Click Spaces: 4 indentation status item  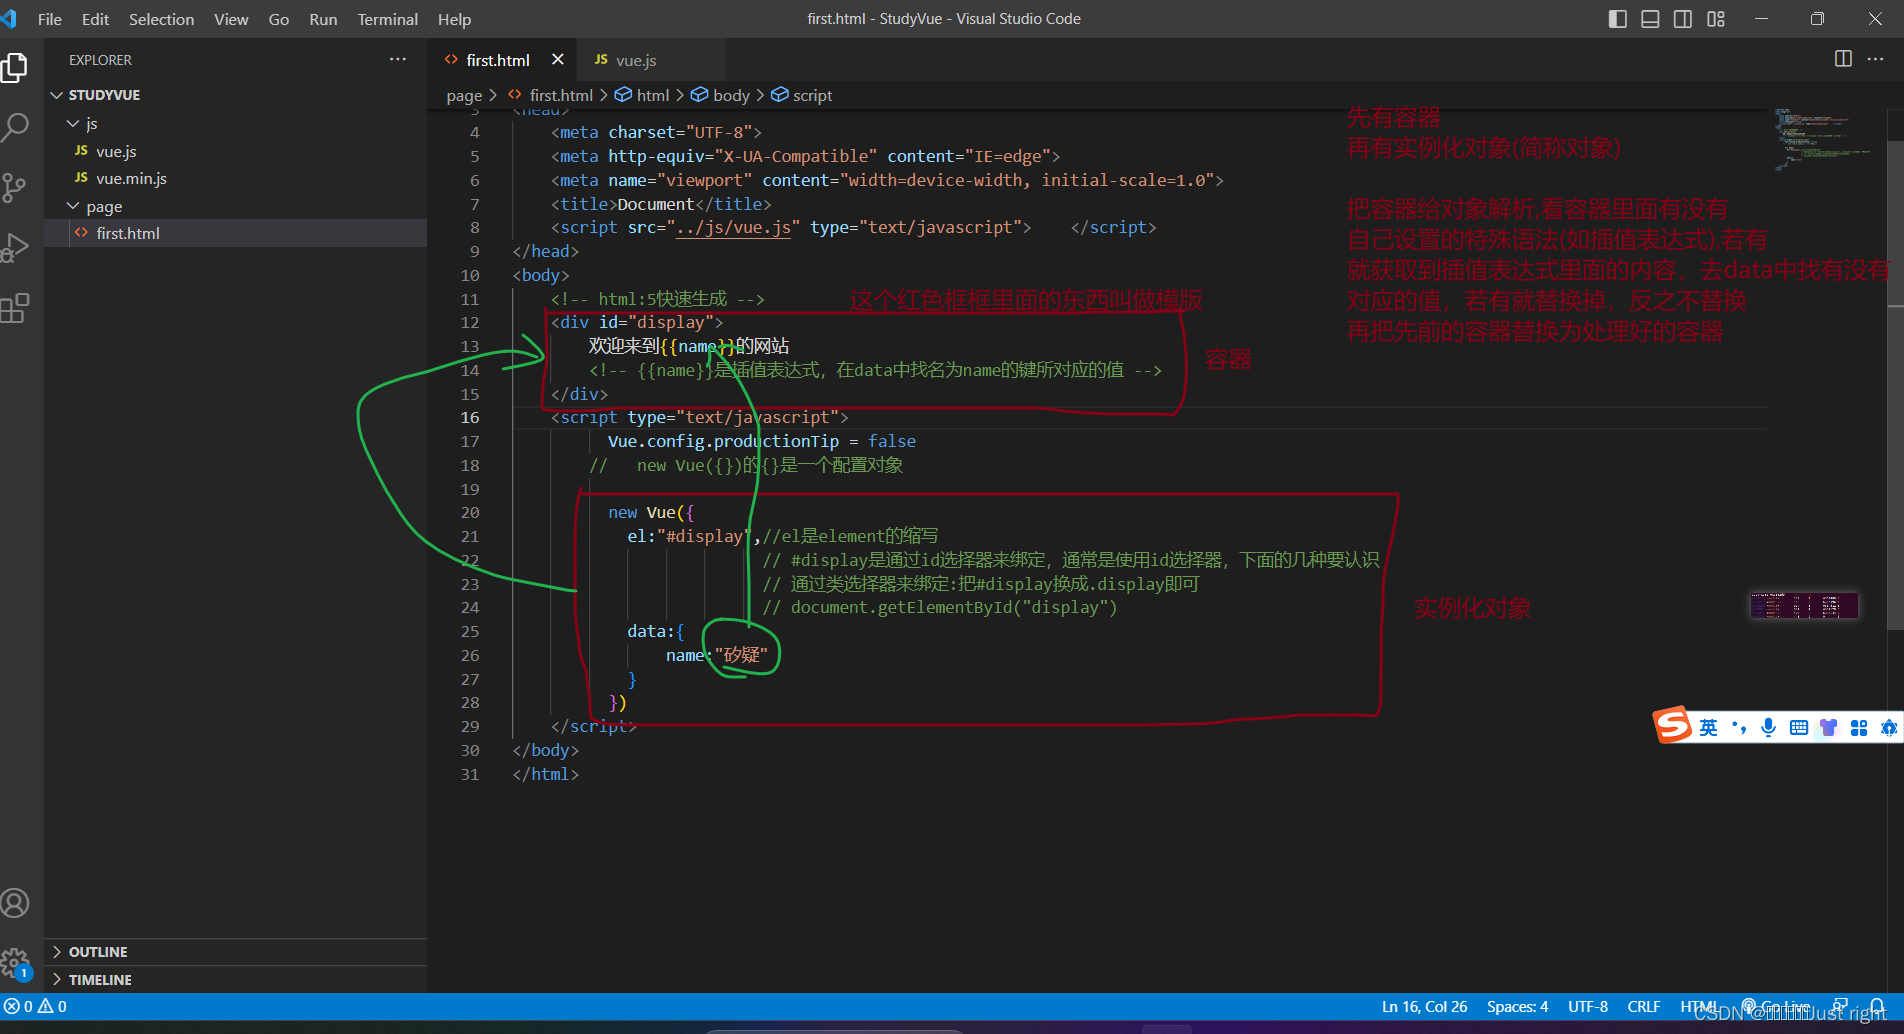(1517, 1006)
